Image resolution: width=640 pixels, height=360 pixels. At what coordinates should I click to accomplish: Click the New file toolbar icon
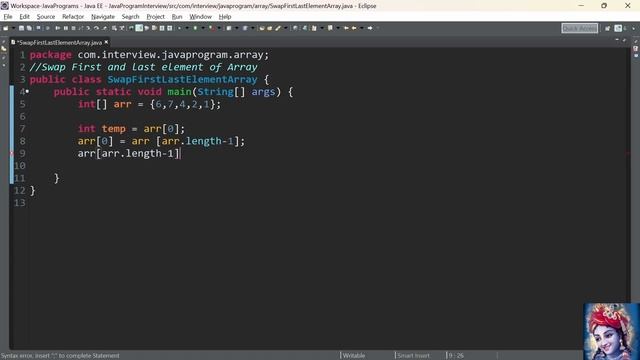6,28
